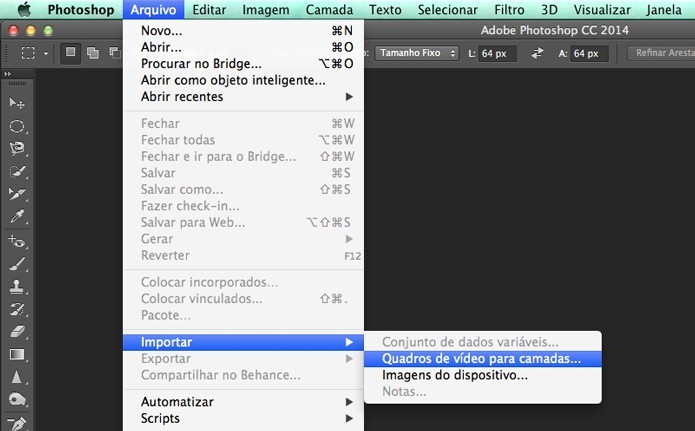The image size is (695, 431).
Task: Click the Refinar Aresta button
Action: (661, 53)
